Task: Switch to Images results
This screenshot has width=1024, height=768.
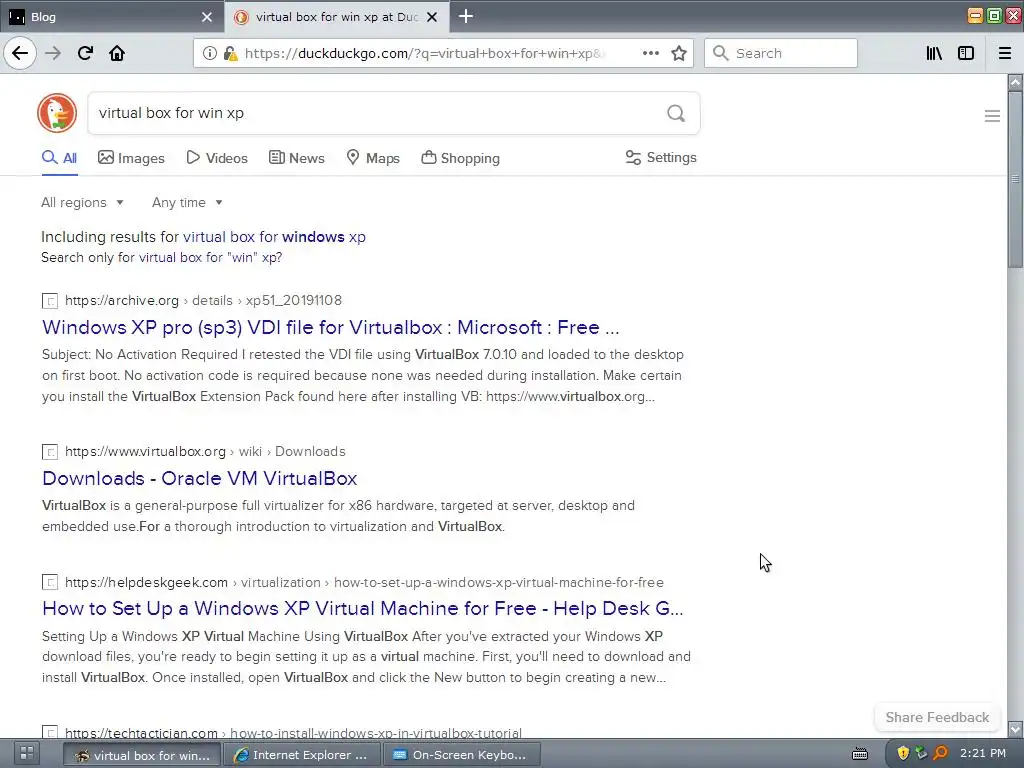Action: pos(131,158)
